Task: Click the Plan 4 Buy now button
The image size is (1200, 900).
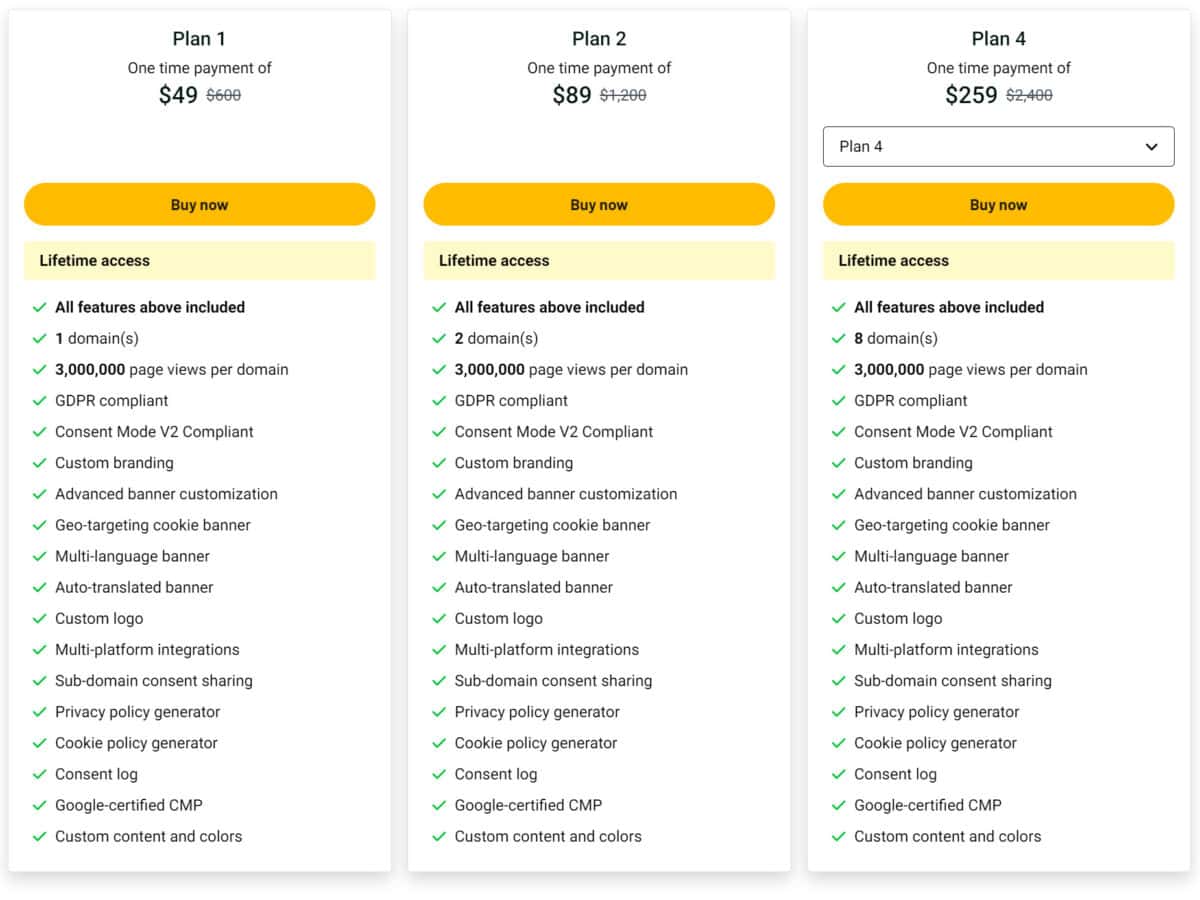Action: [x=998, y=204]
